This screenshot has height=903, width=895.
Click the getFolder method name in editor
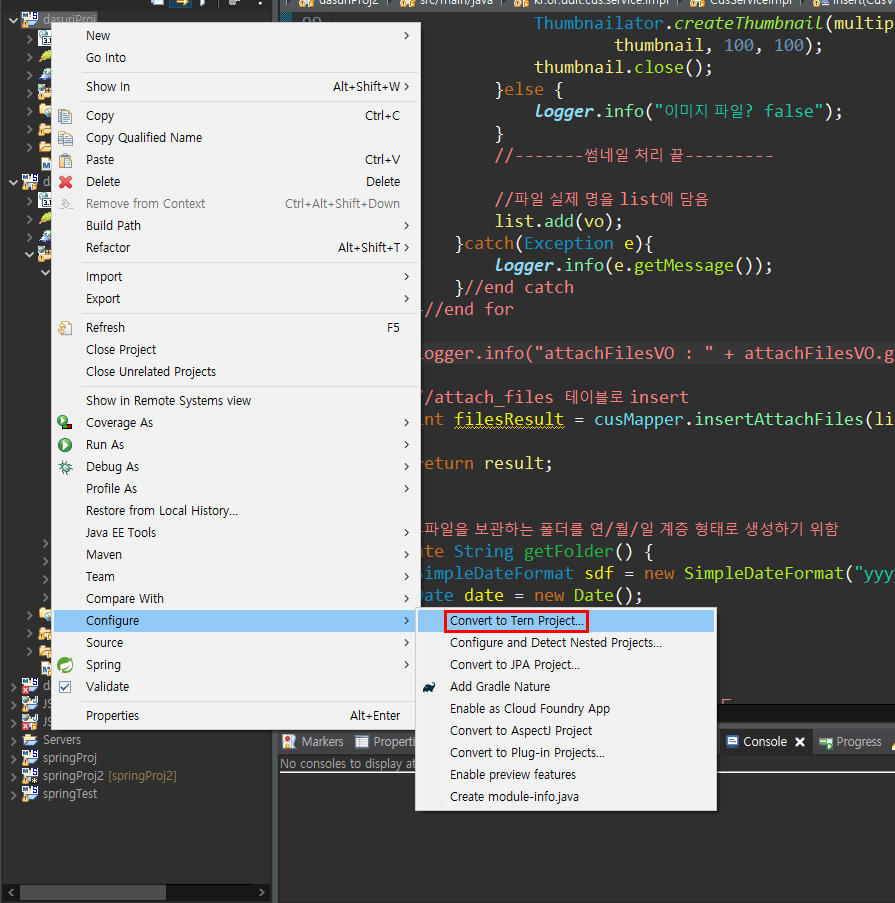tap(568, 551)
